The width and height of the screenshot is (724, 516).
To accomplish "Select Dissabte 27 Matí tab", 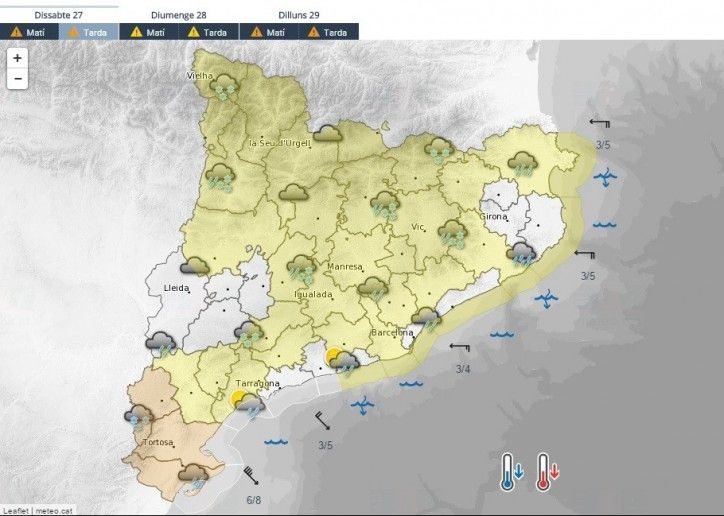I will pos(29,32).
